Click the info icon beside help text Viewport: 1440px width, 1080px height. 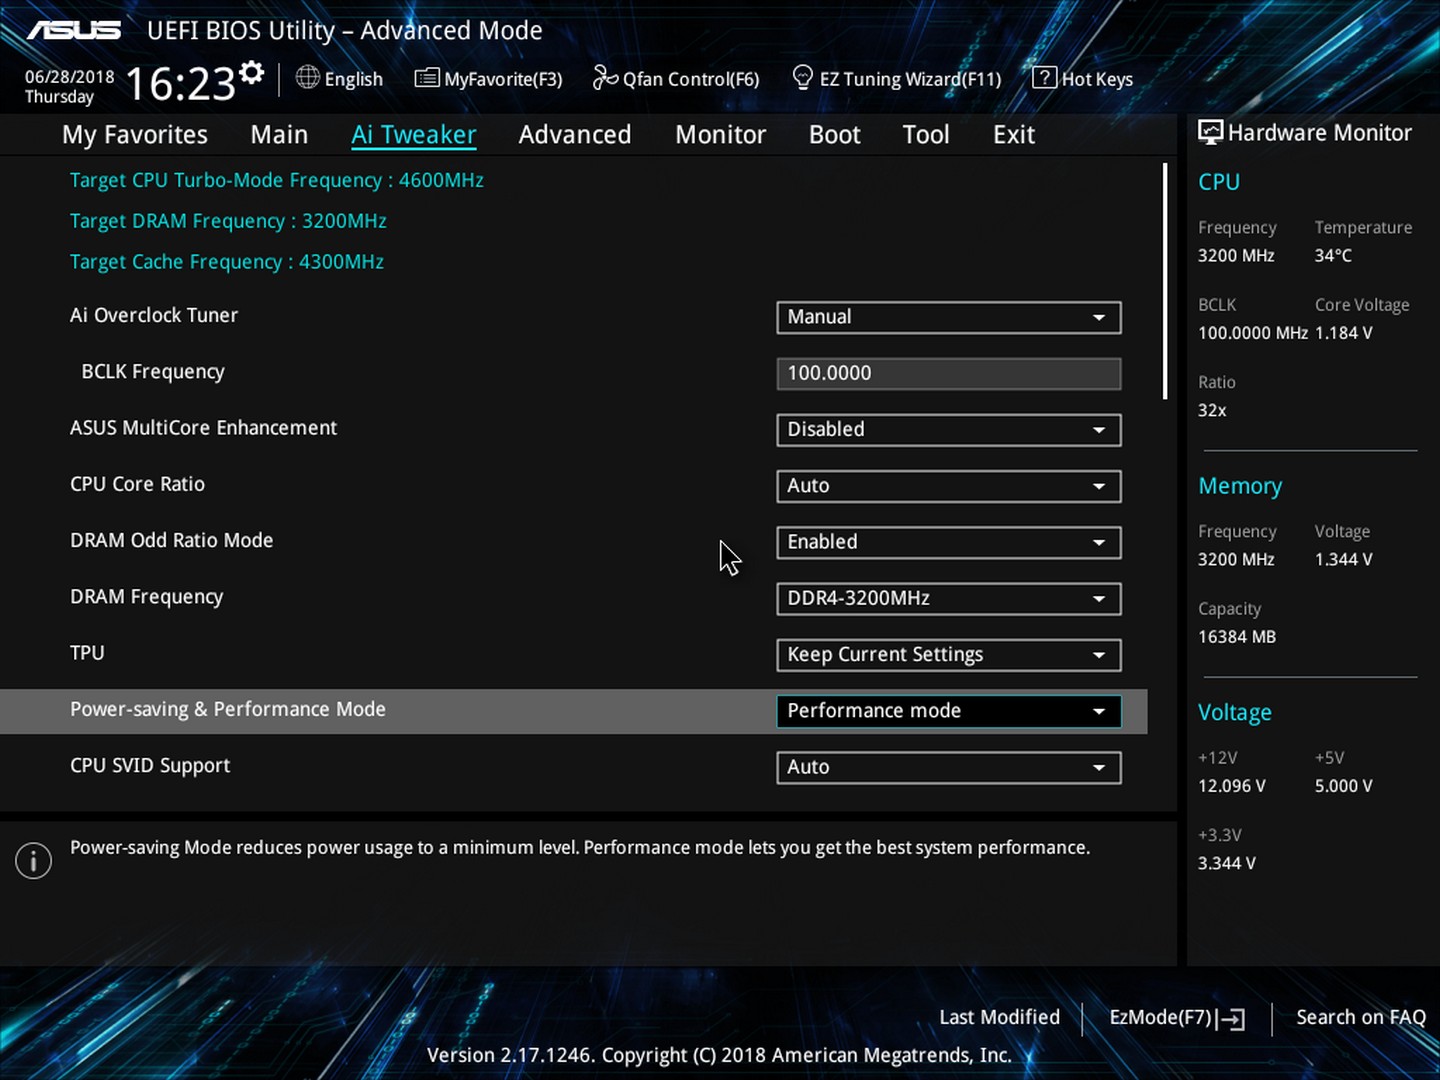tap(33, 860)
